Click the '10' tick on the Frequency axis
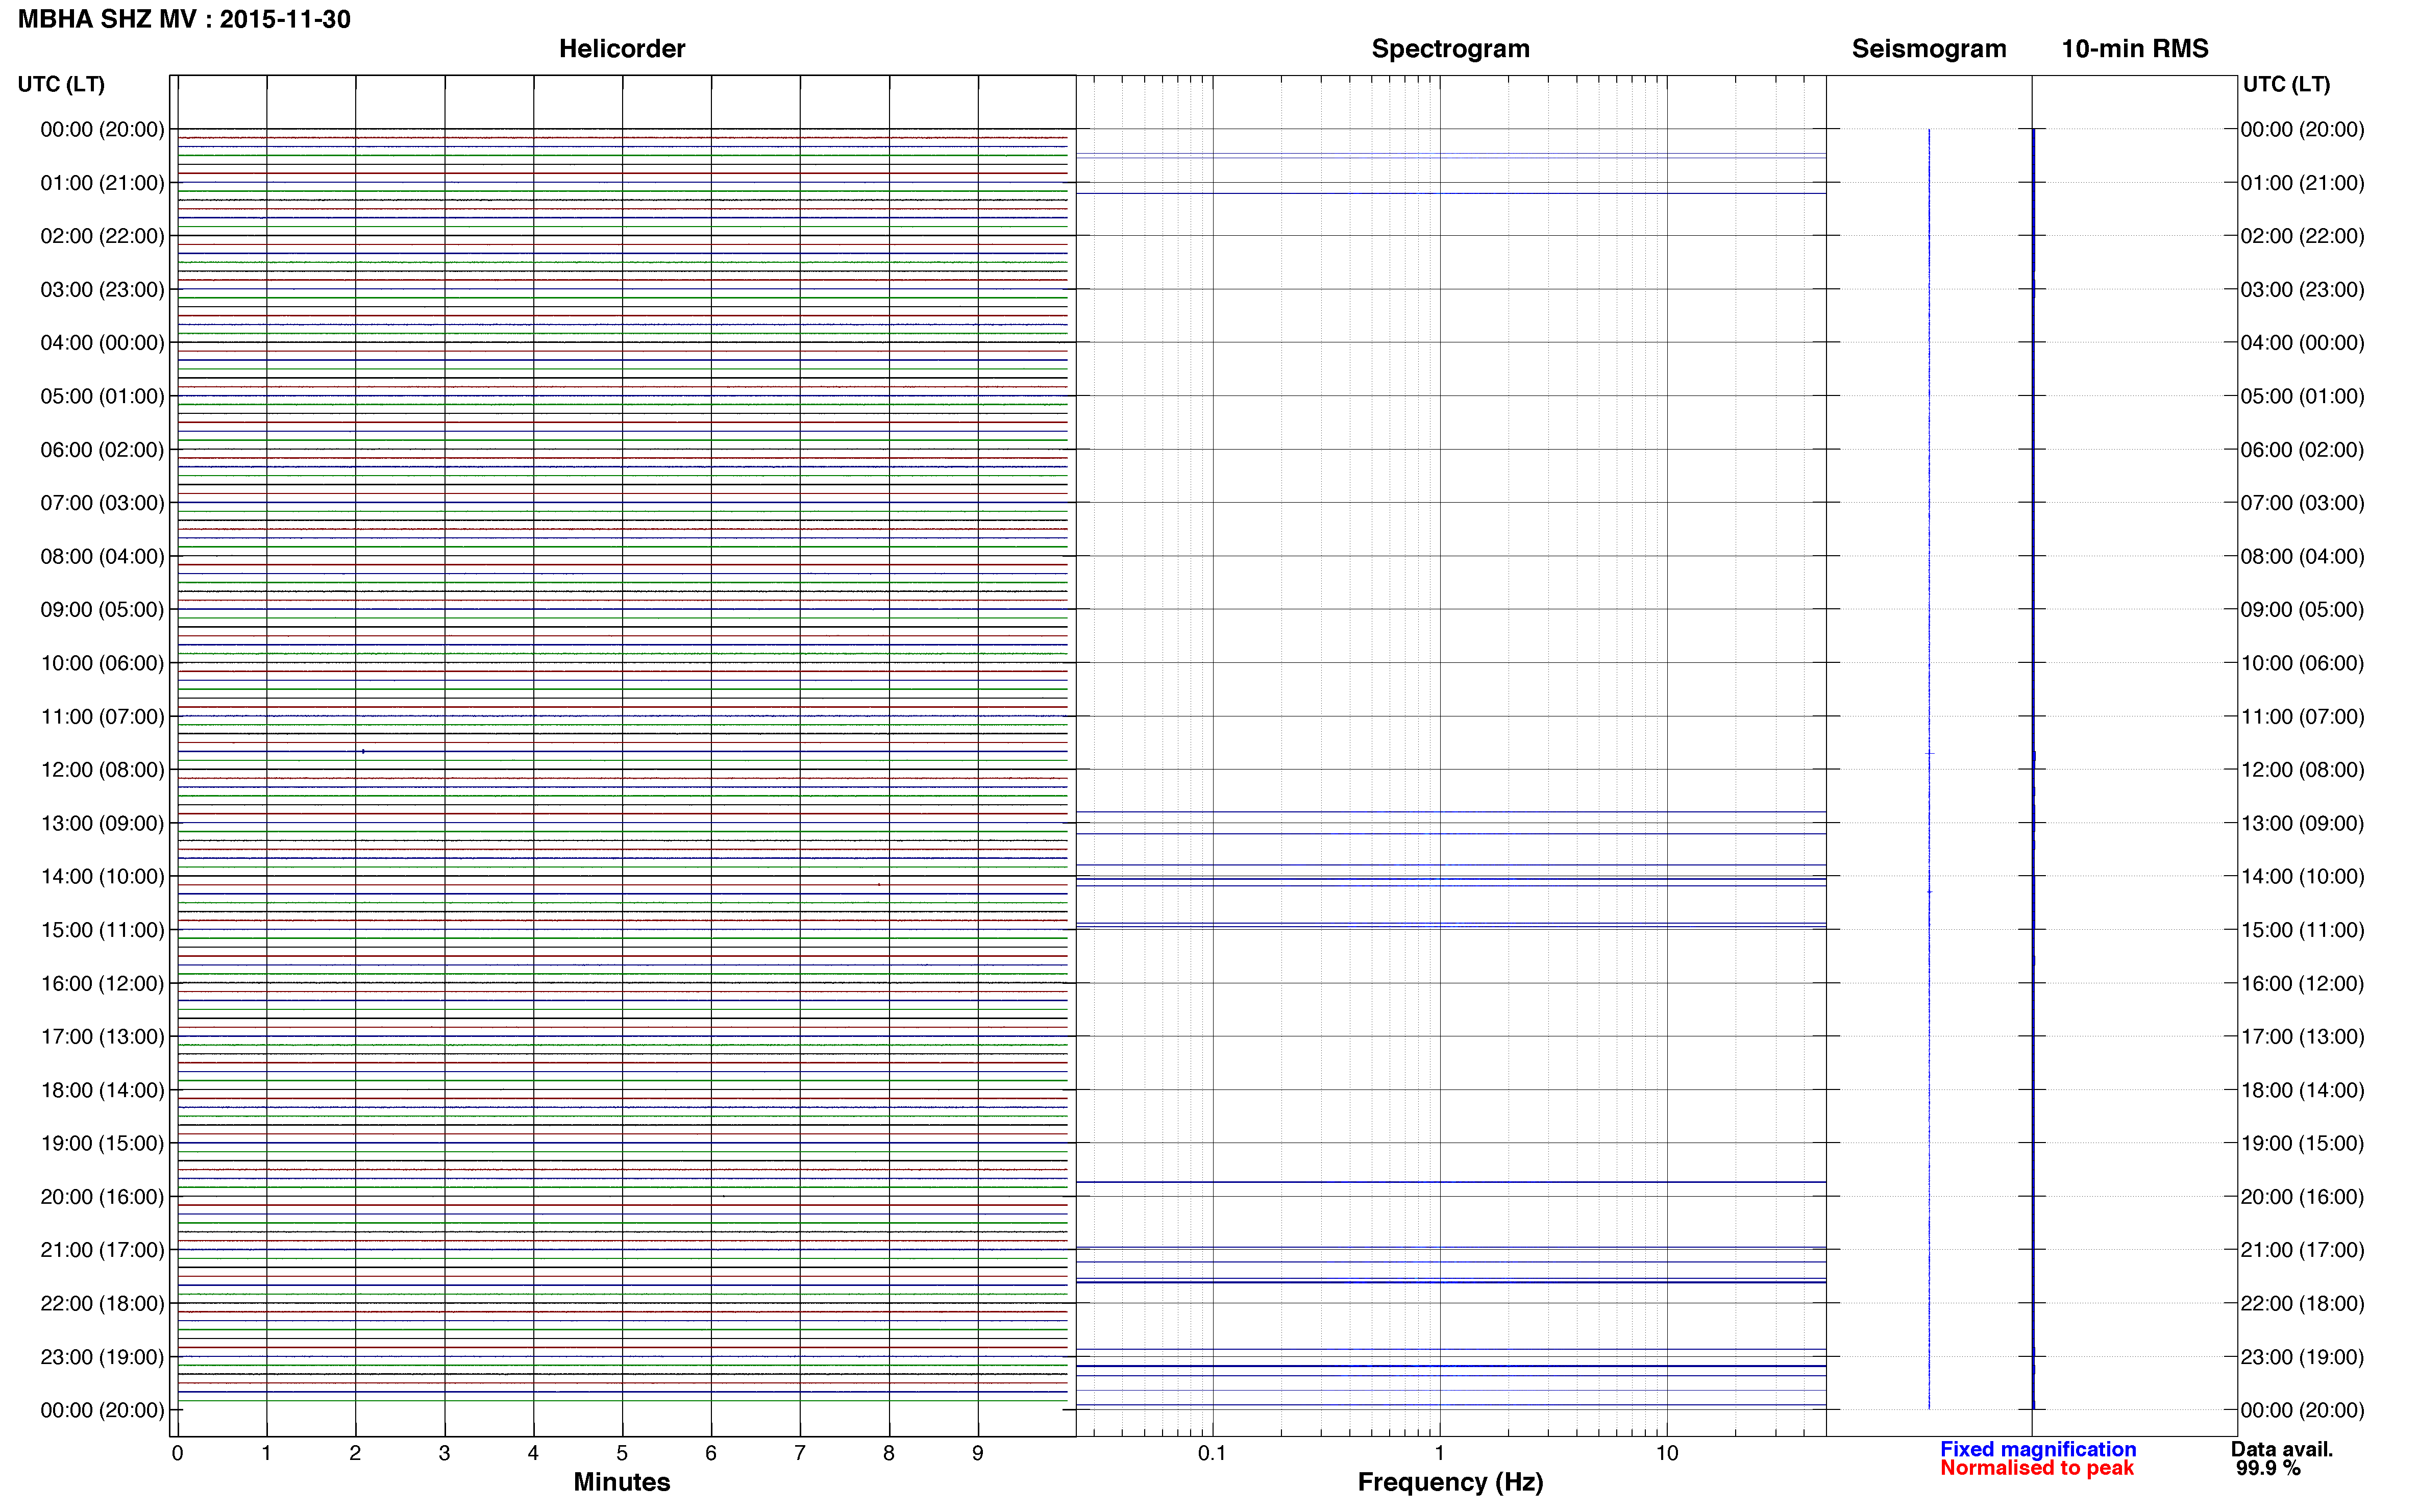The height and width of the screenshot is (1512, 2419). [x=1666, y=1453]
